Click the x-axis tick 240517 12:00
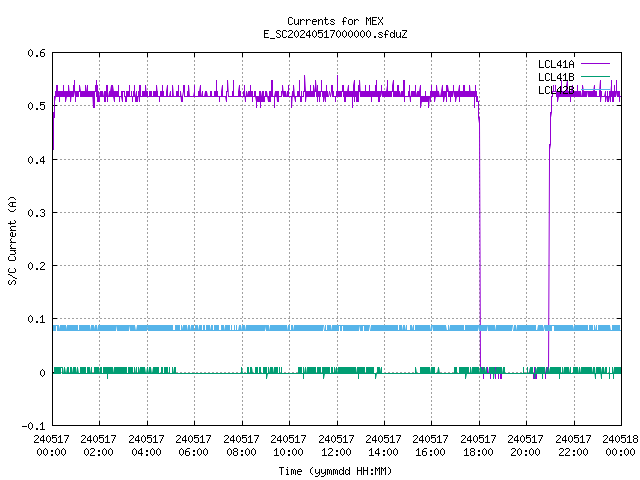Image resolution: width=640 pixels, height=480 pixels. click(x=336, y=445)
